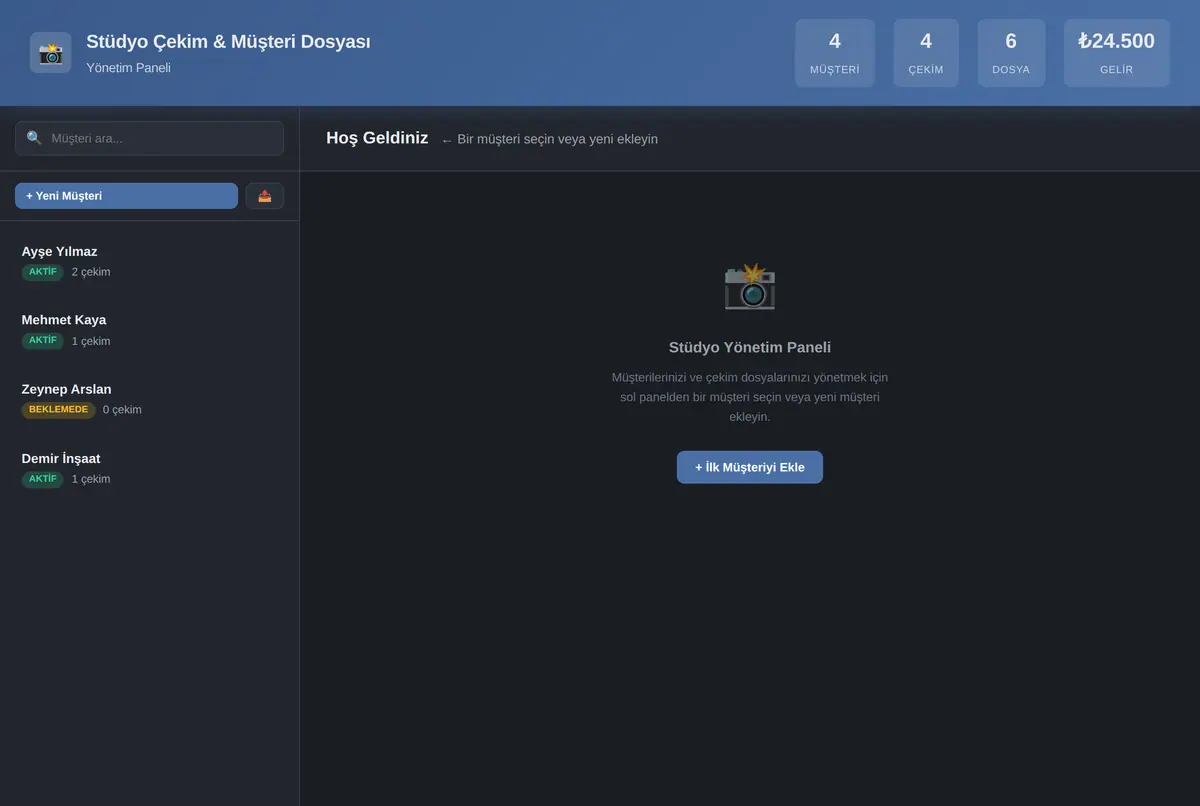
Task: Open Mehmet Kaya customer record
Action: pos(149,330)
